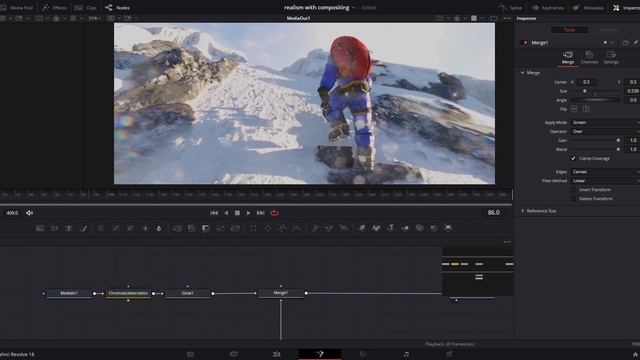640x360 pixels.
Task: Add a Background node from toolbar
Action: (x=40, y=228)
